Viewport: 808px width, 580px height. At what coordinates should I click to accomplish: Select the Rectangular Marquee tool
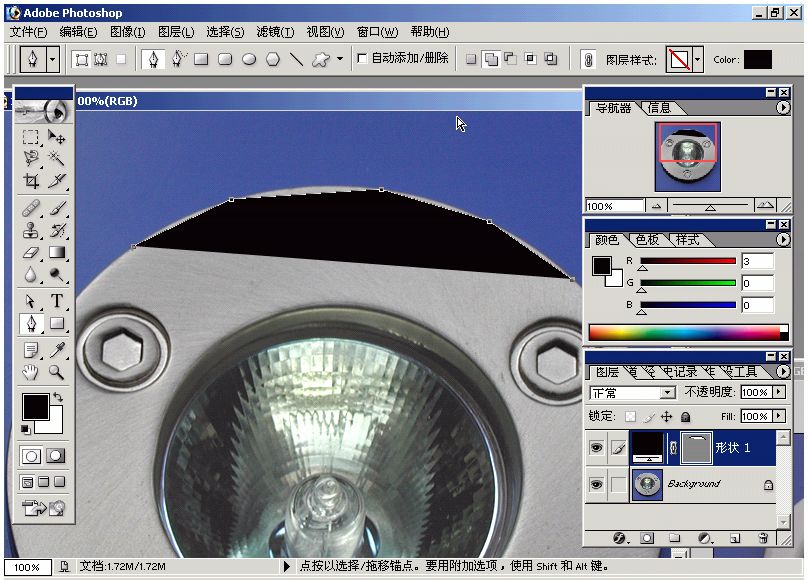[x=30, y=137]
